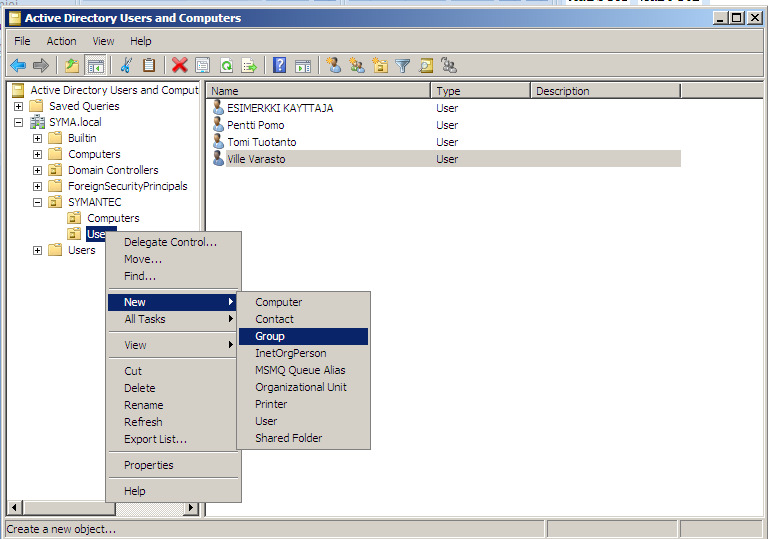Screen dimensions: 768x539
Task: Select Move... in context menu
Action: (x=173, y=259)
